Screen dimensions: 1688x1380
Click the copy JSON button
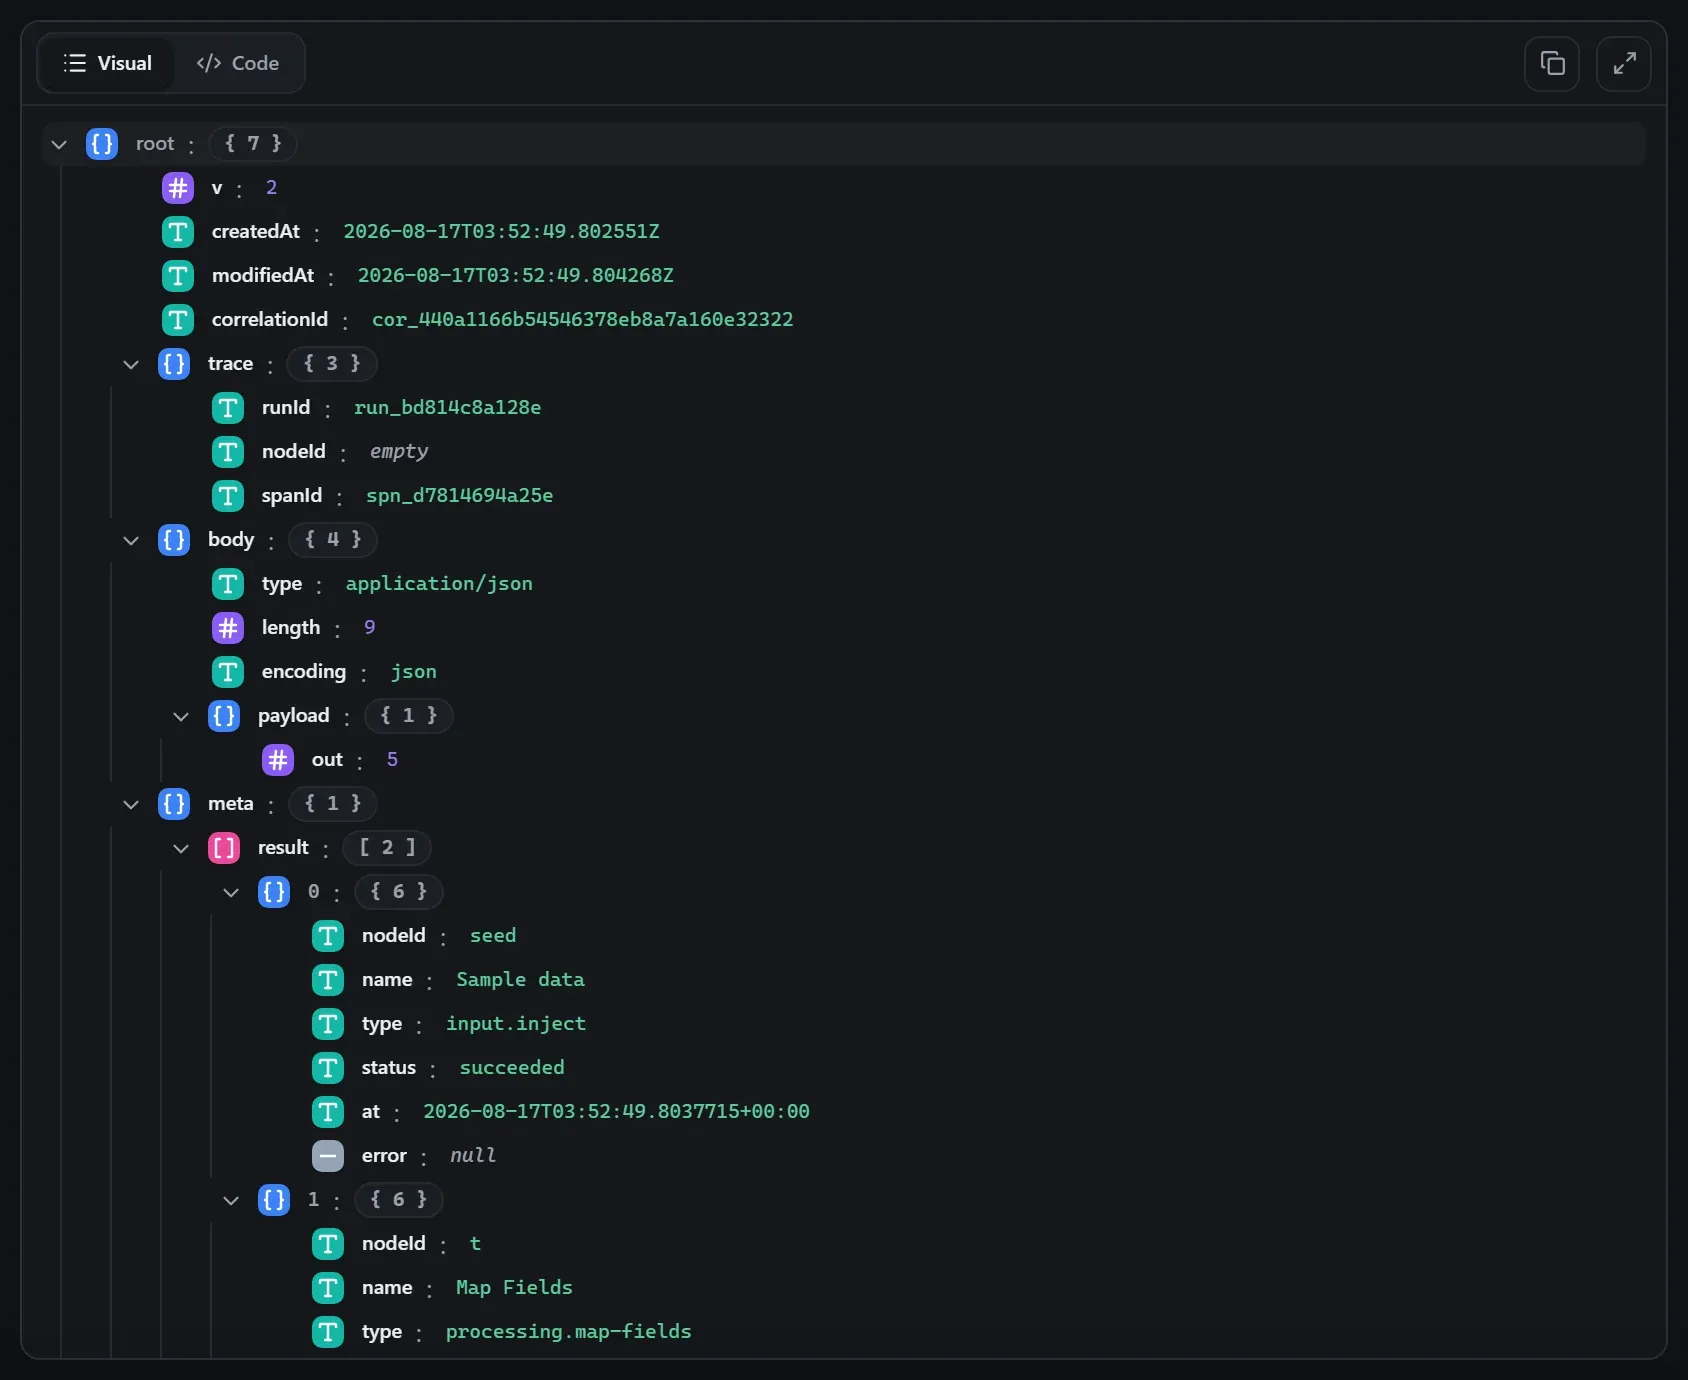point(1552,64)
